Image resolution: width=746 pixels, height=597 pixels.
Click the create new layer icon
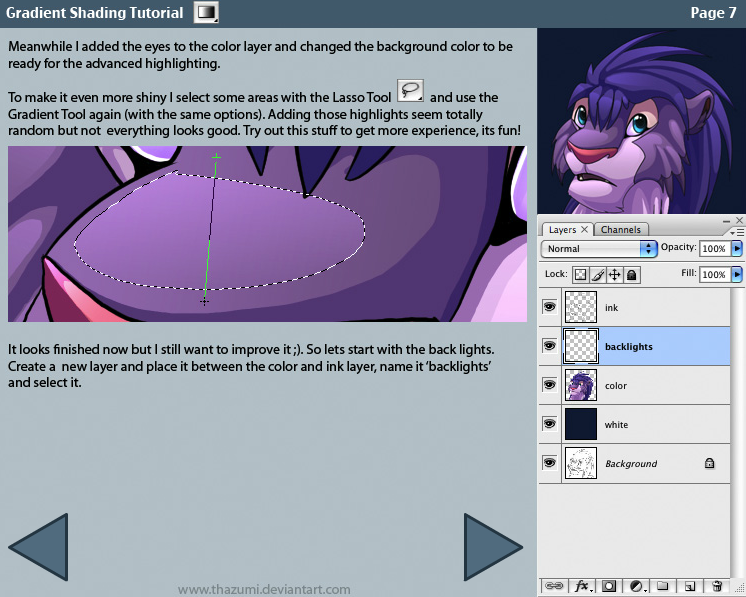pyautogui.click(x=690, y=586)
